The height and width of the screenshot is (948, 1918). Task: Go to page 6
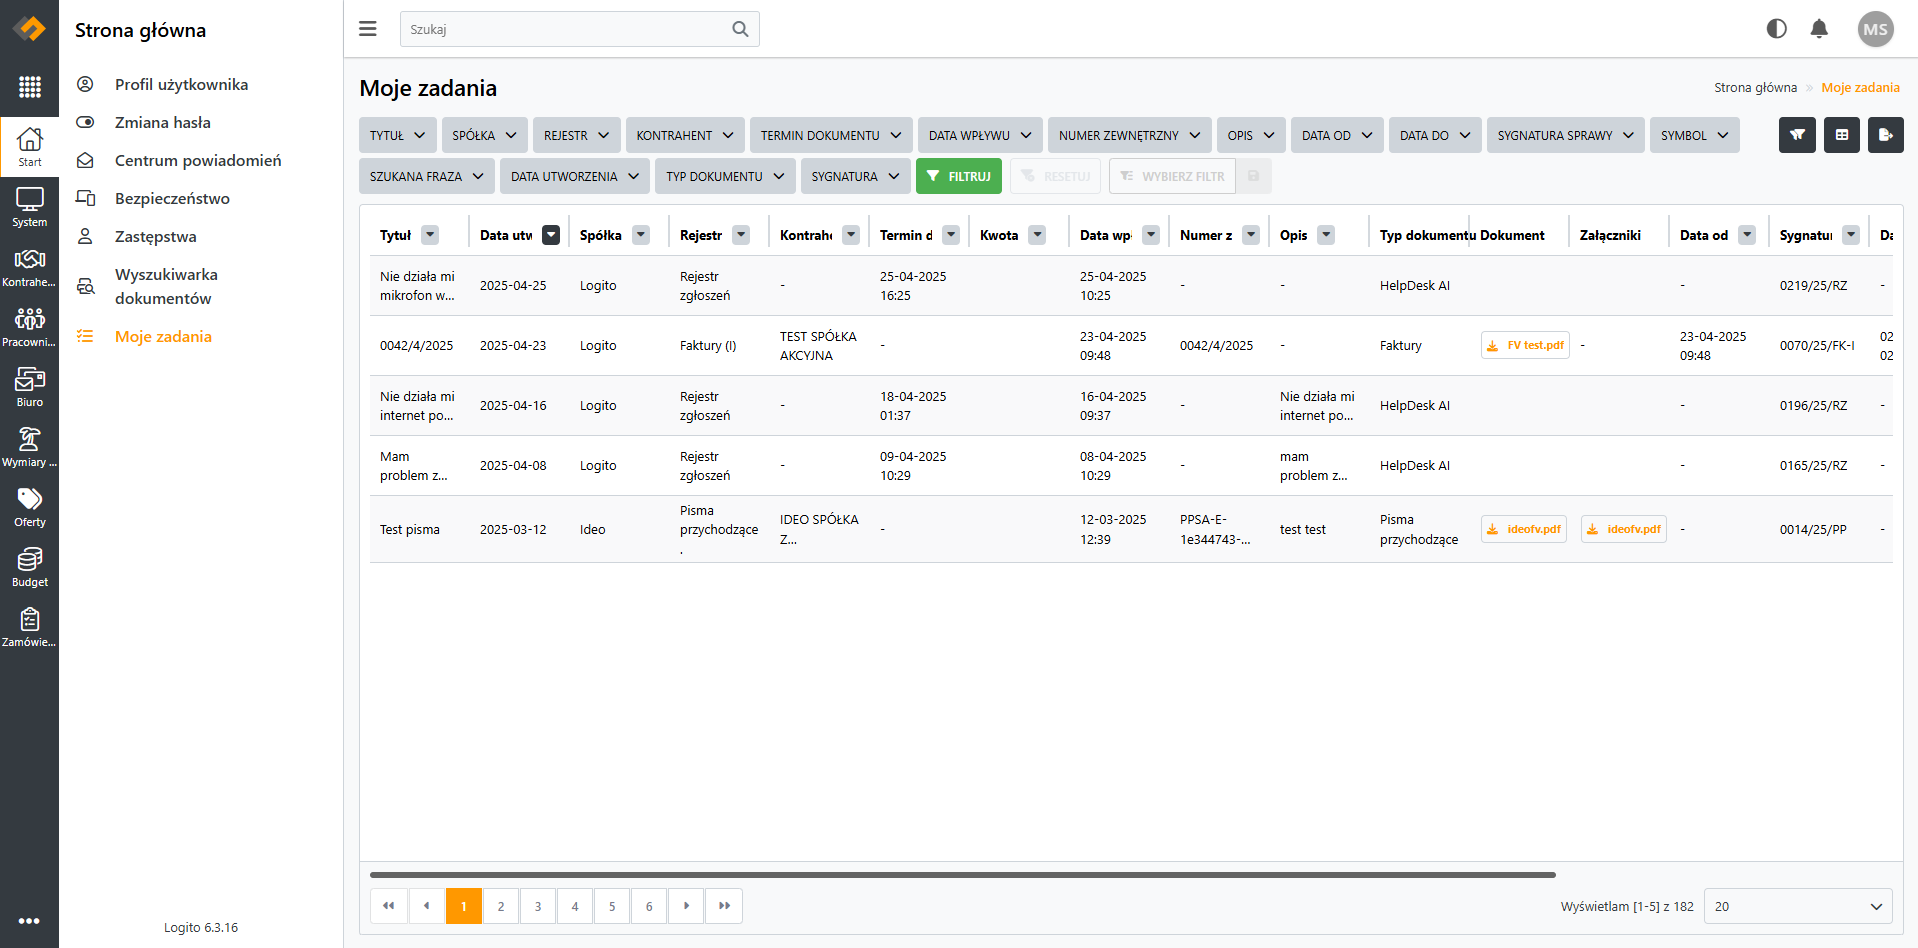pyautogui.click(x=649, y=906)
